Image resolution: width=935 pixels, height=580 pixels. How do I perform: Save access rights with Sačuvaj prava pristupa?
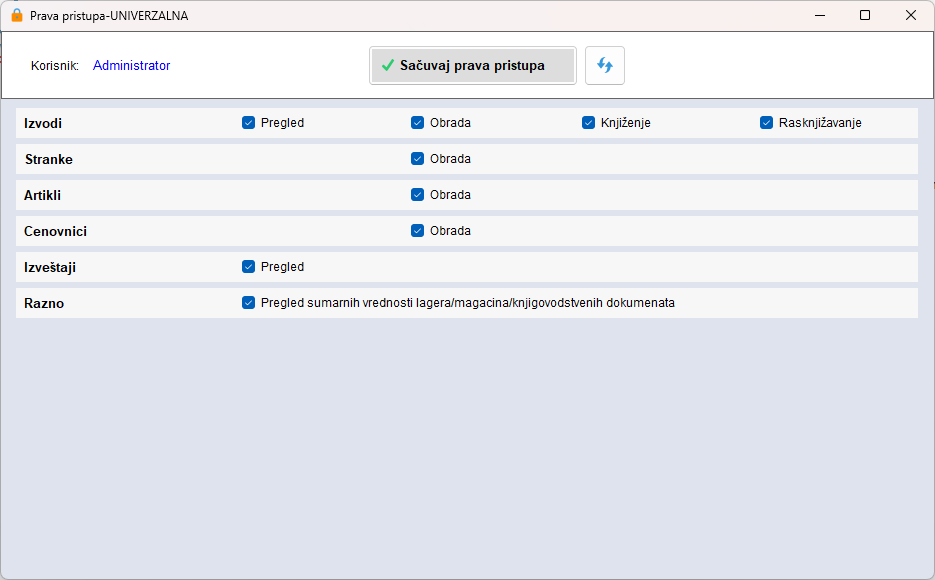tap(473, 66)
